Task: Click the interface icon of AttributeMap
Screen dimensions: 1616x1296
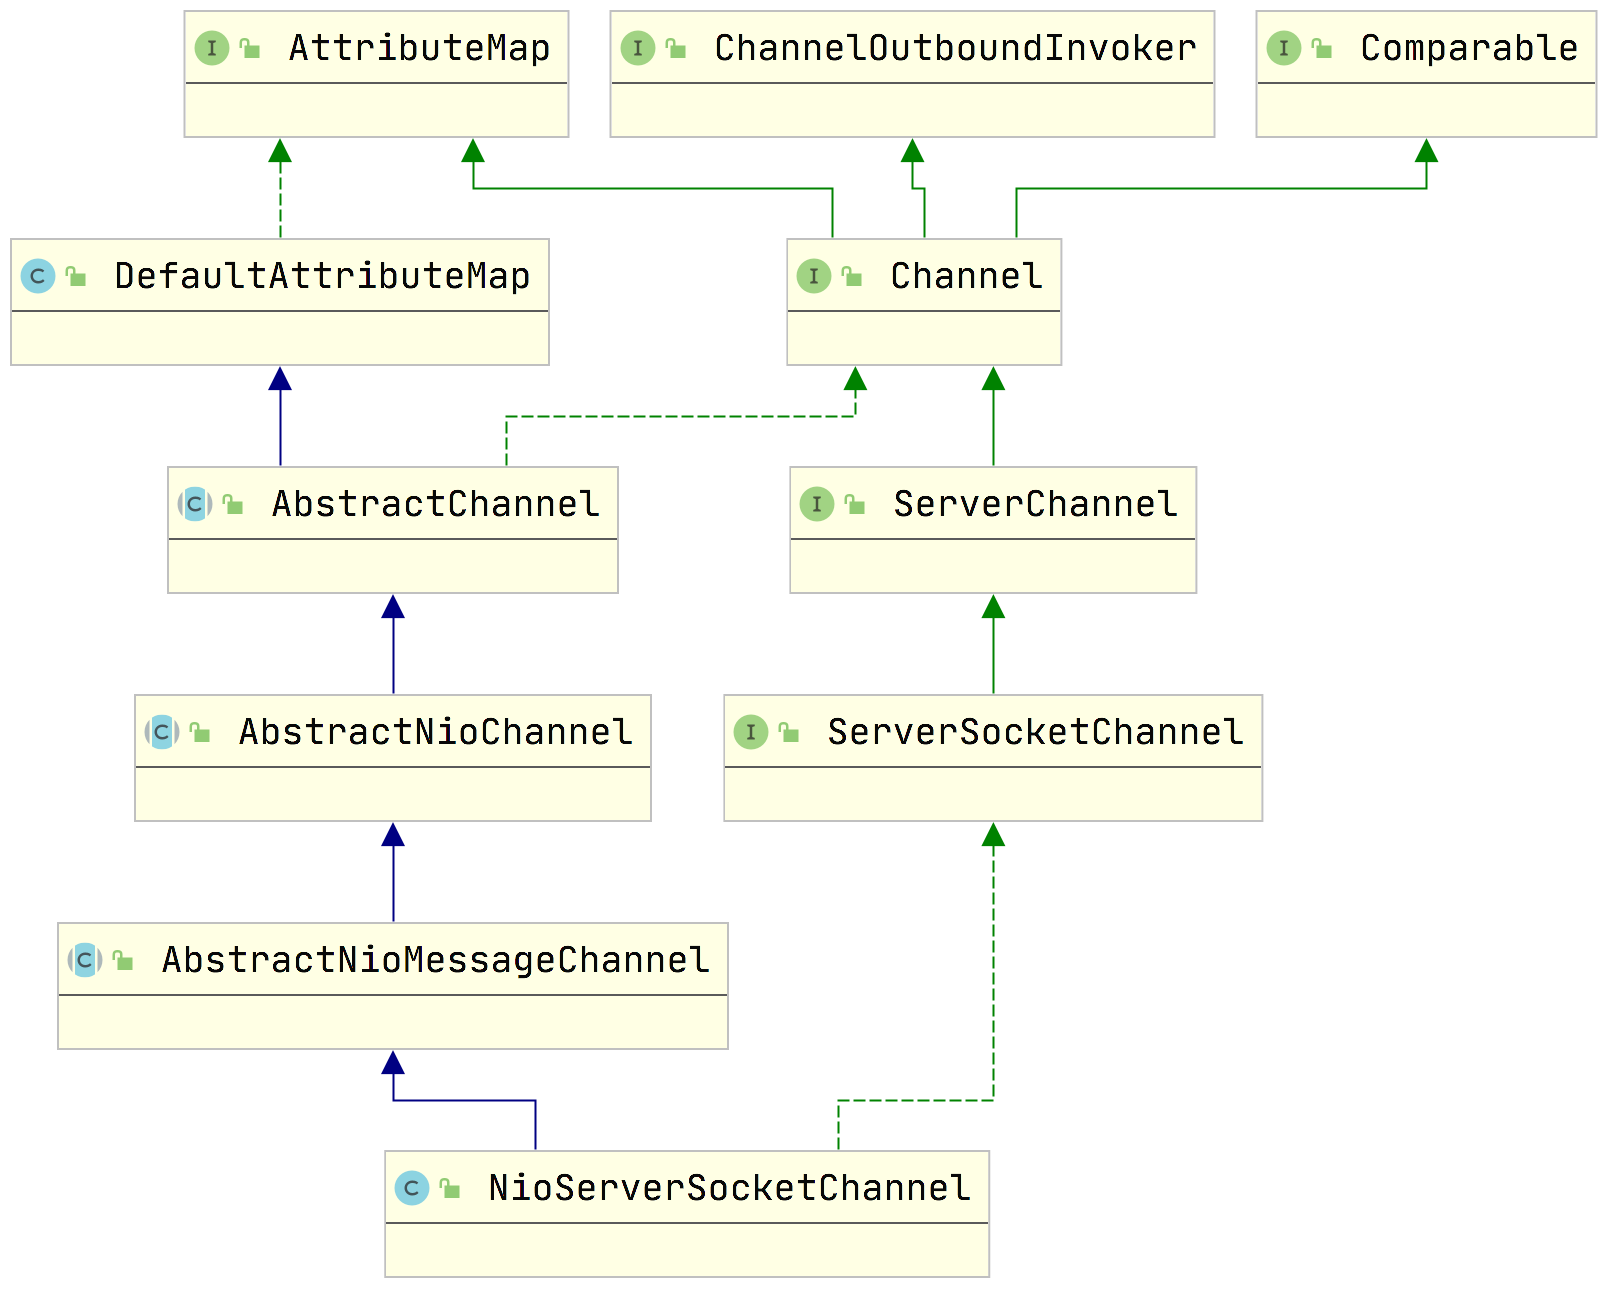Action: point(212,48)
